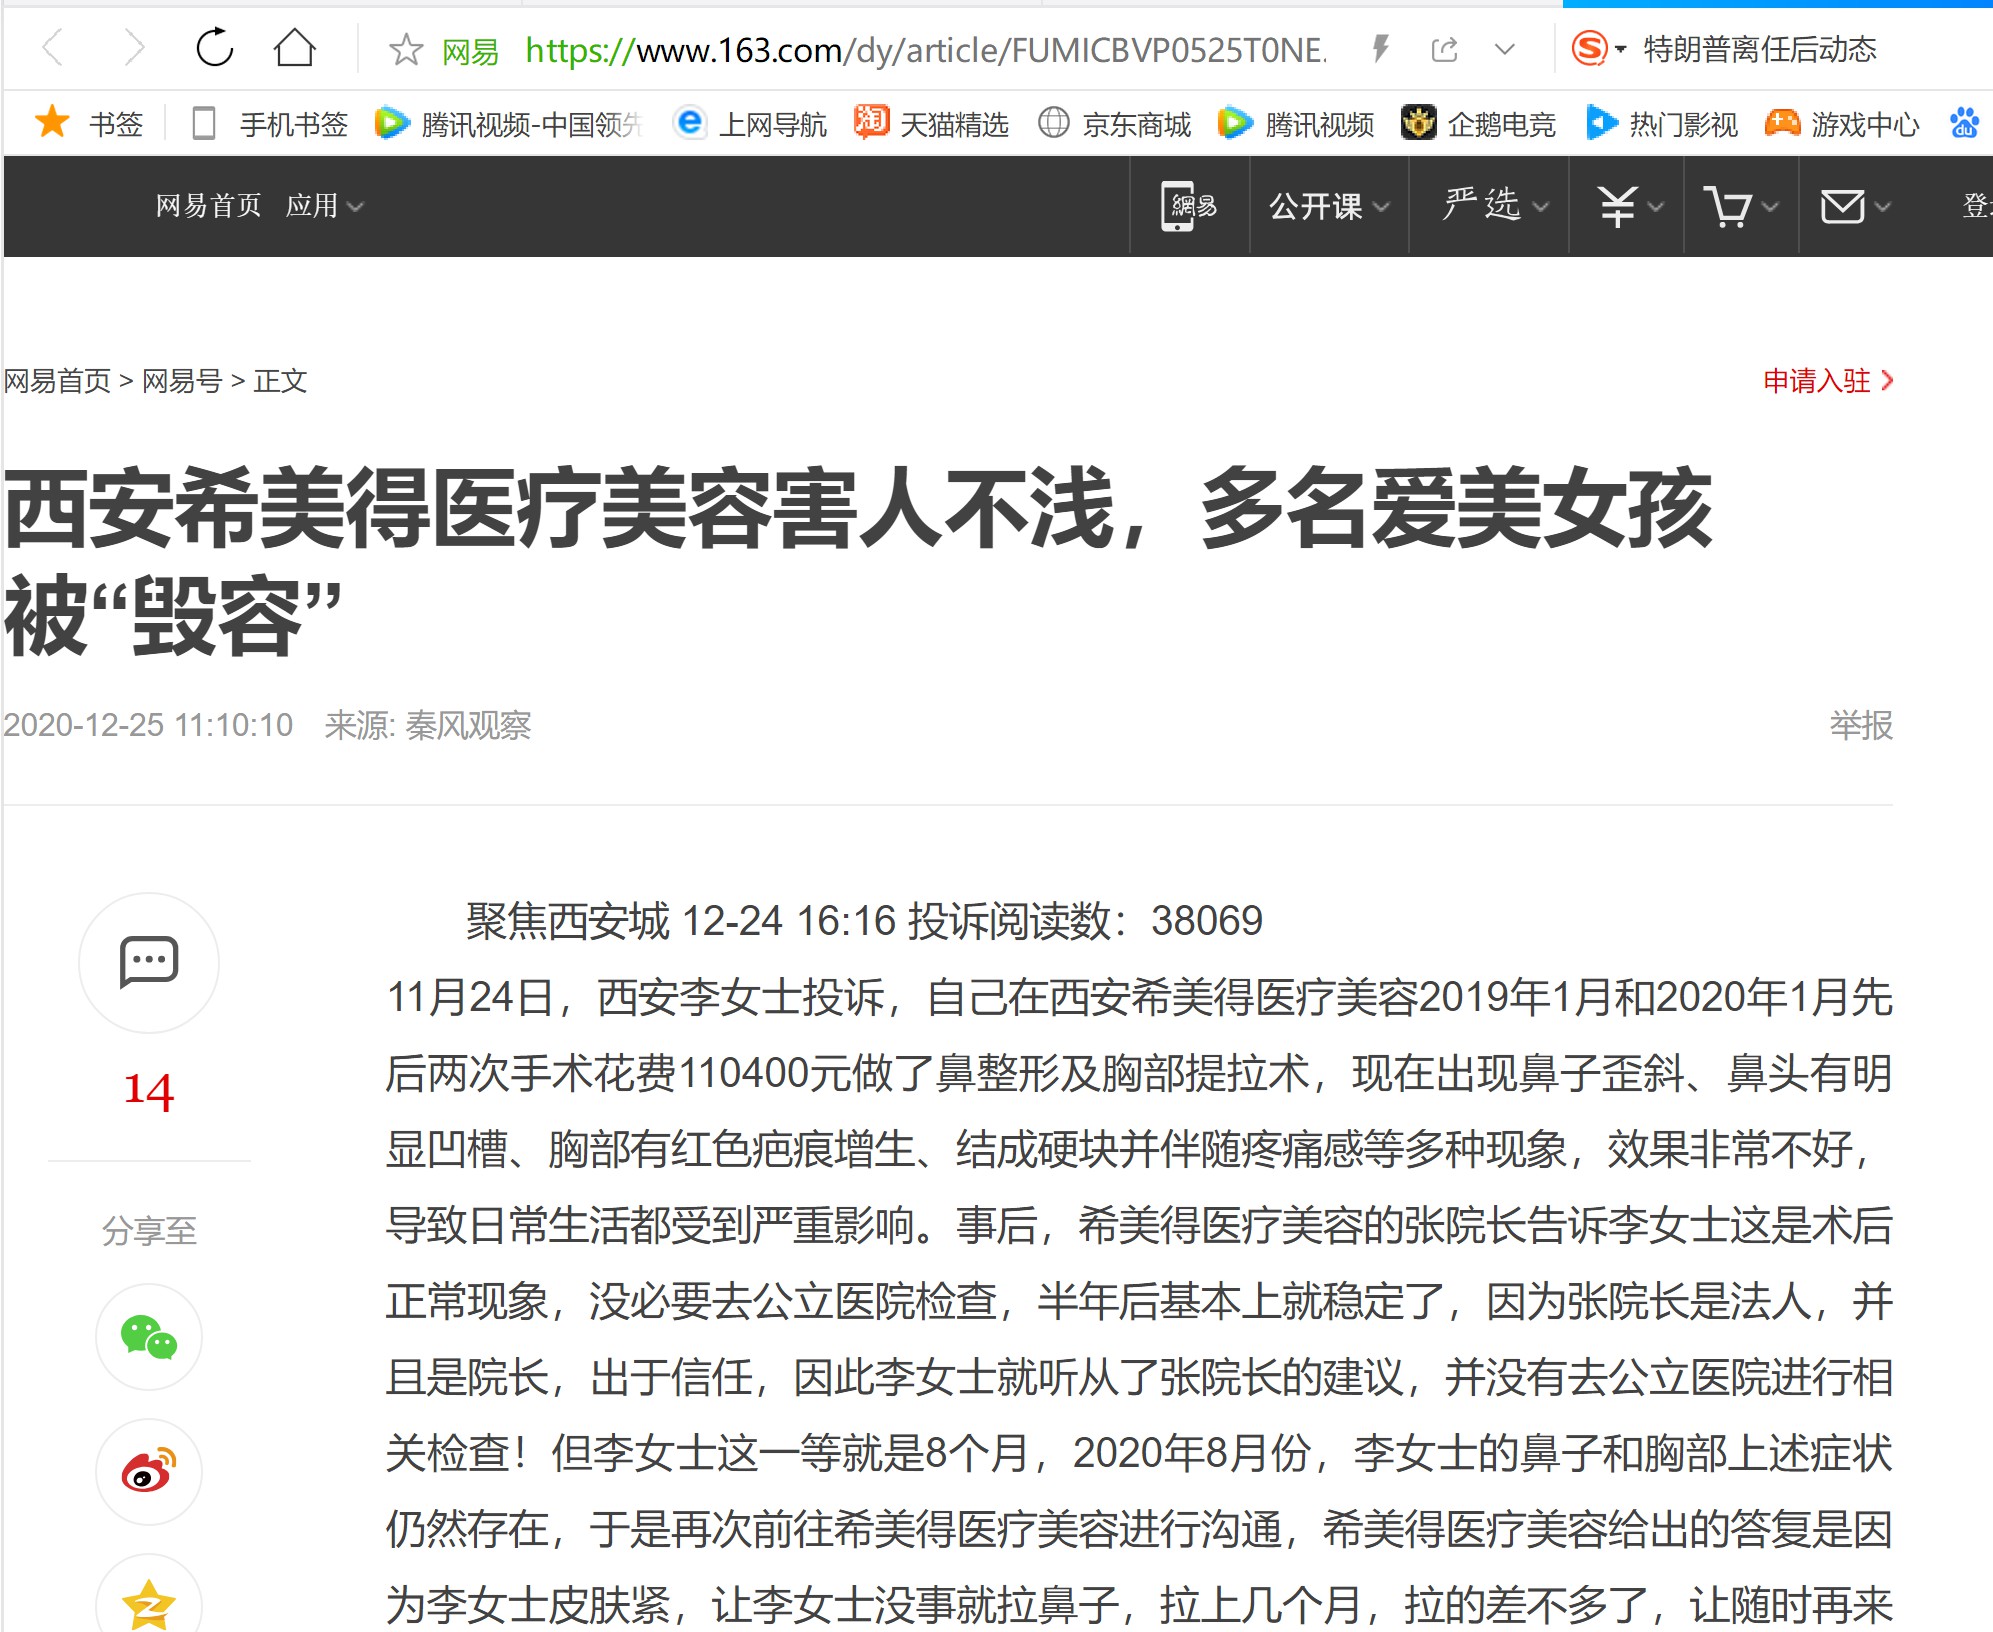Open 京东商城 bookmark
This screenshot has height=1632, width=1993.
point(1114,124)
